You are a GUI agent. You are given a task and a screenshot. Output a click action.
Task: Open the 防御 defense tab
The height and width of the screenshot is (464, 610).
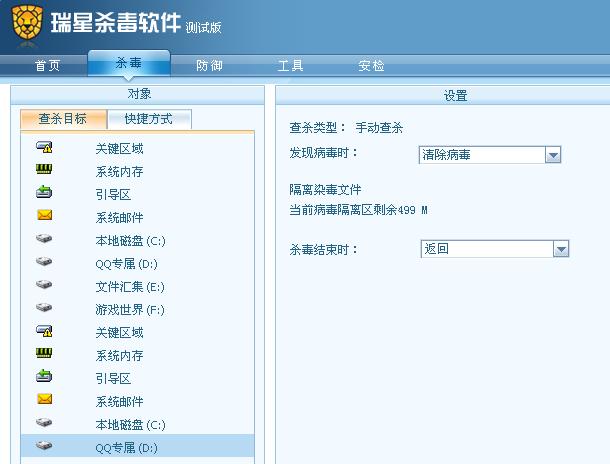[x=209, y=65]
